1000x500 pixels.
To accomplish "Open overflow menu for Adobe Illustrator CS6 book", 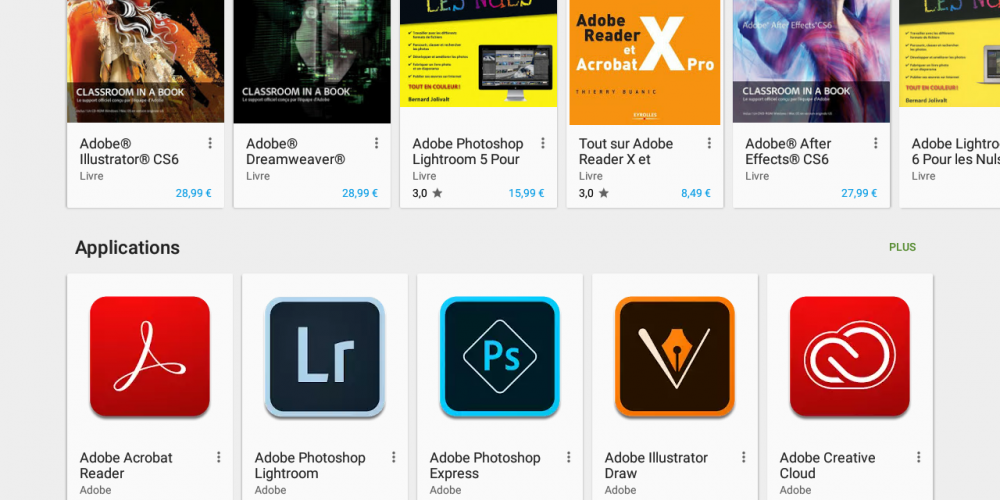I will pyautogui.click(x=210, y=143).
